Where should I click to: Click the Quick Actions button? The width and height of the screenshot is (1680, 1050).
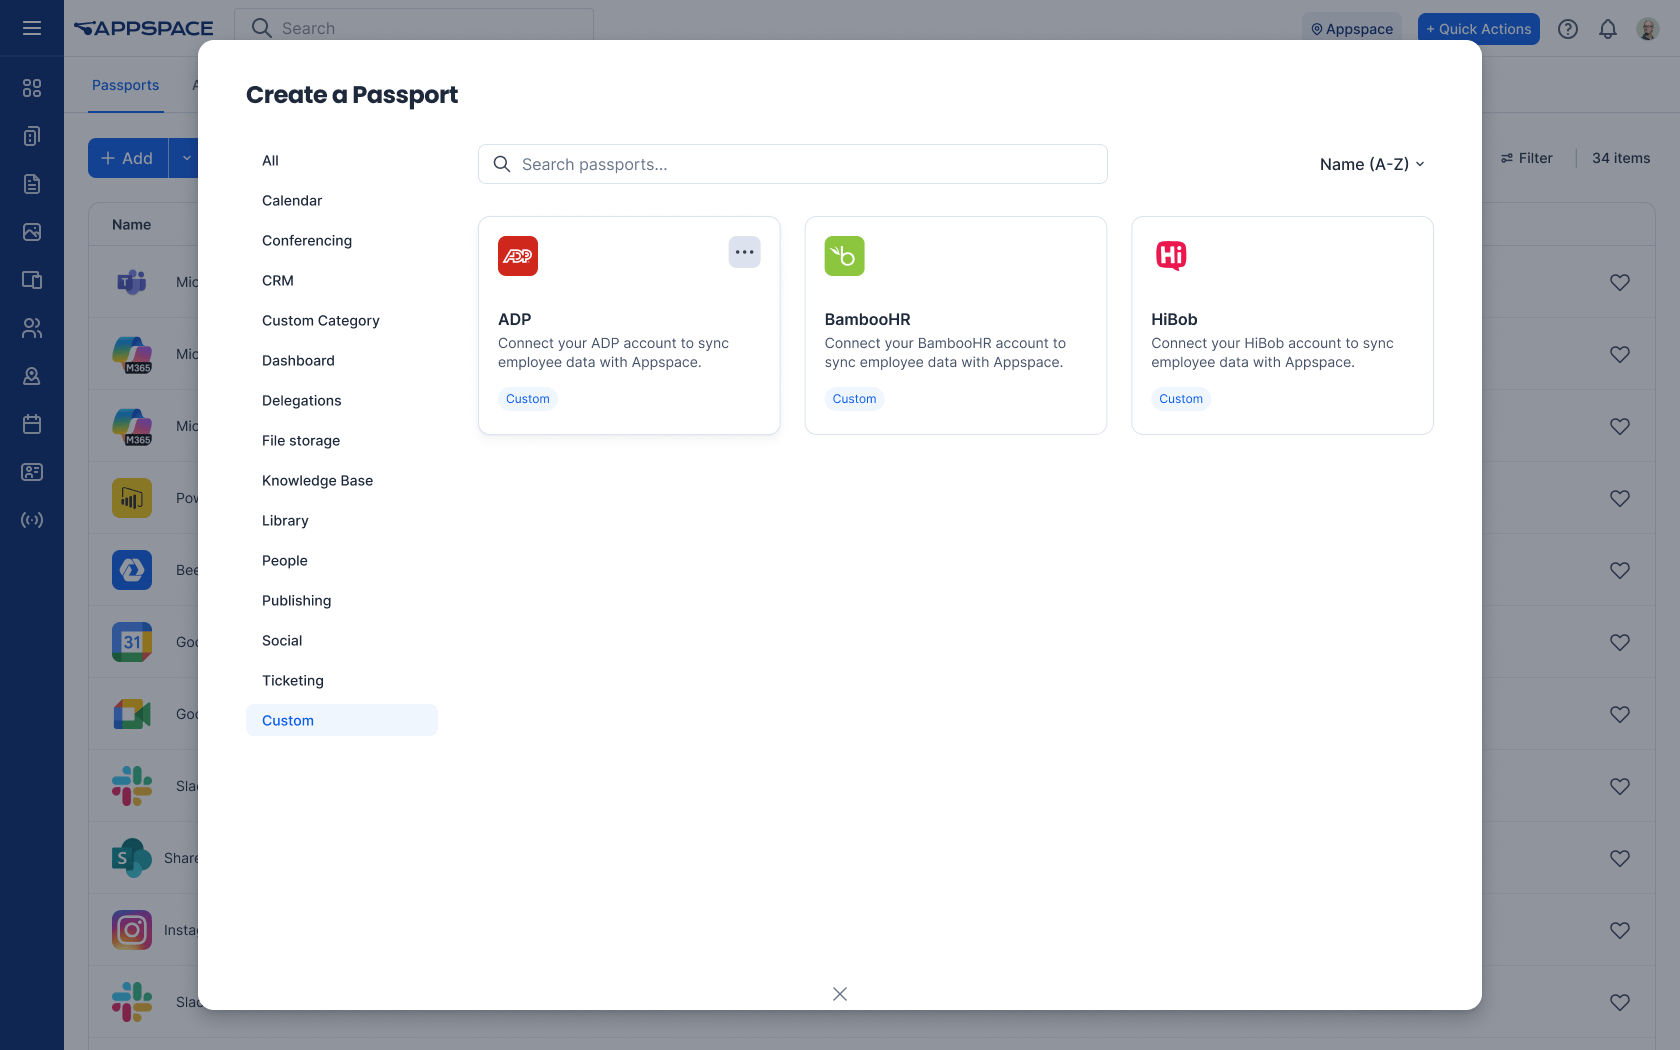[1478, 29]
